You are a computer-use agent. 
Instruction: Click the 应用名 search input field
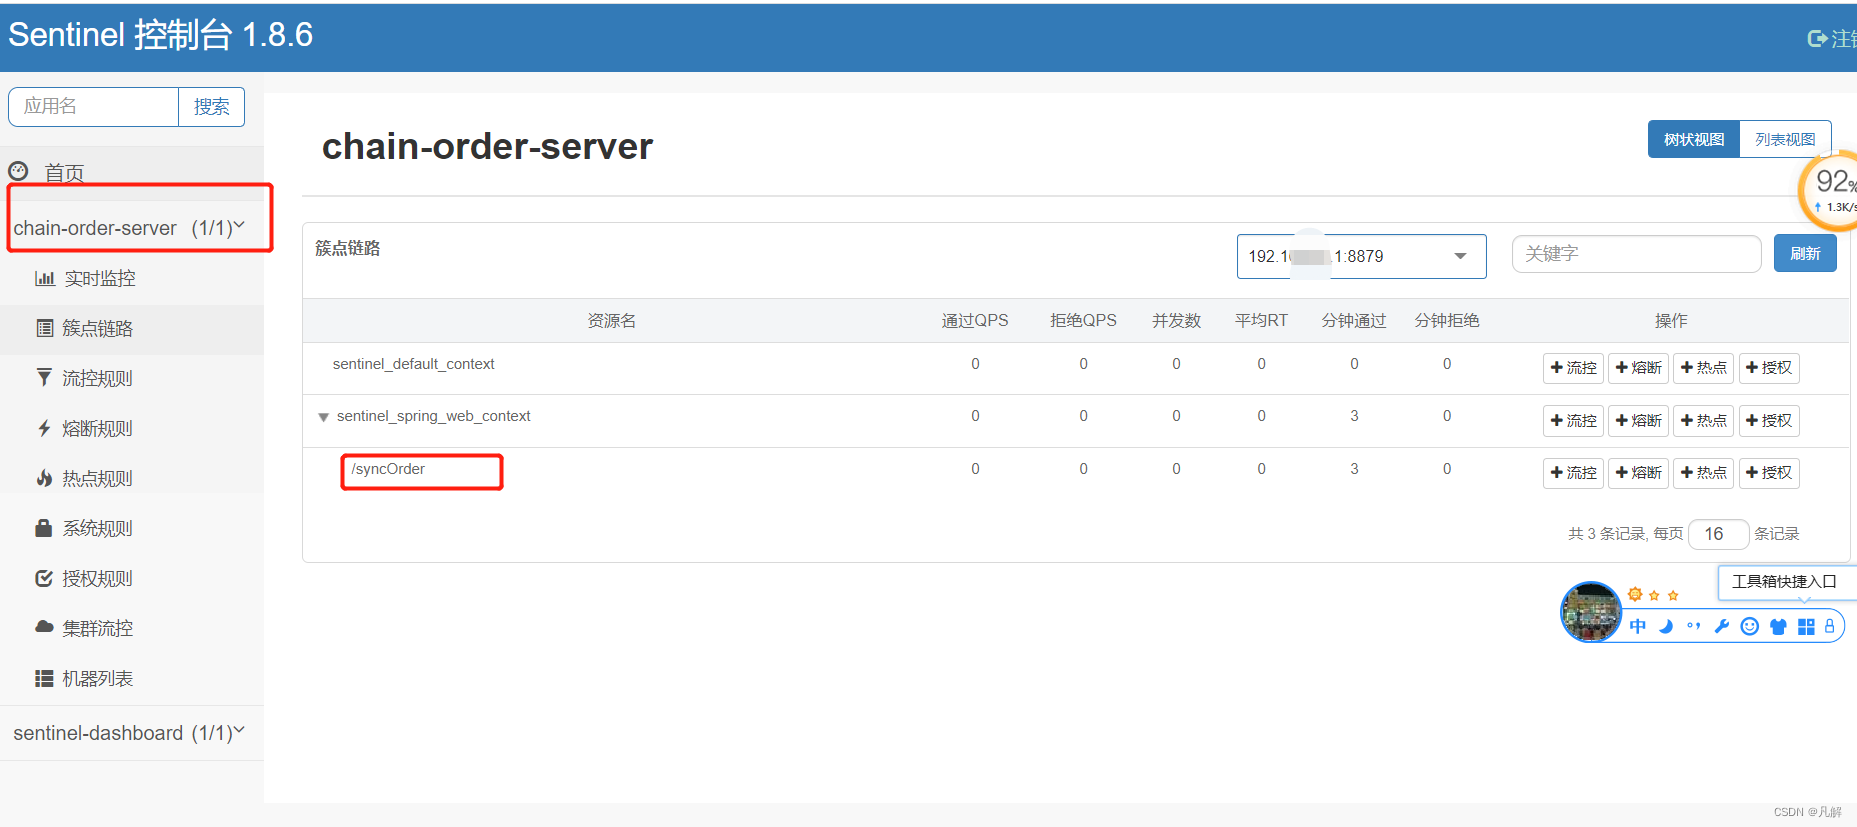point(94,107)
